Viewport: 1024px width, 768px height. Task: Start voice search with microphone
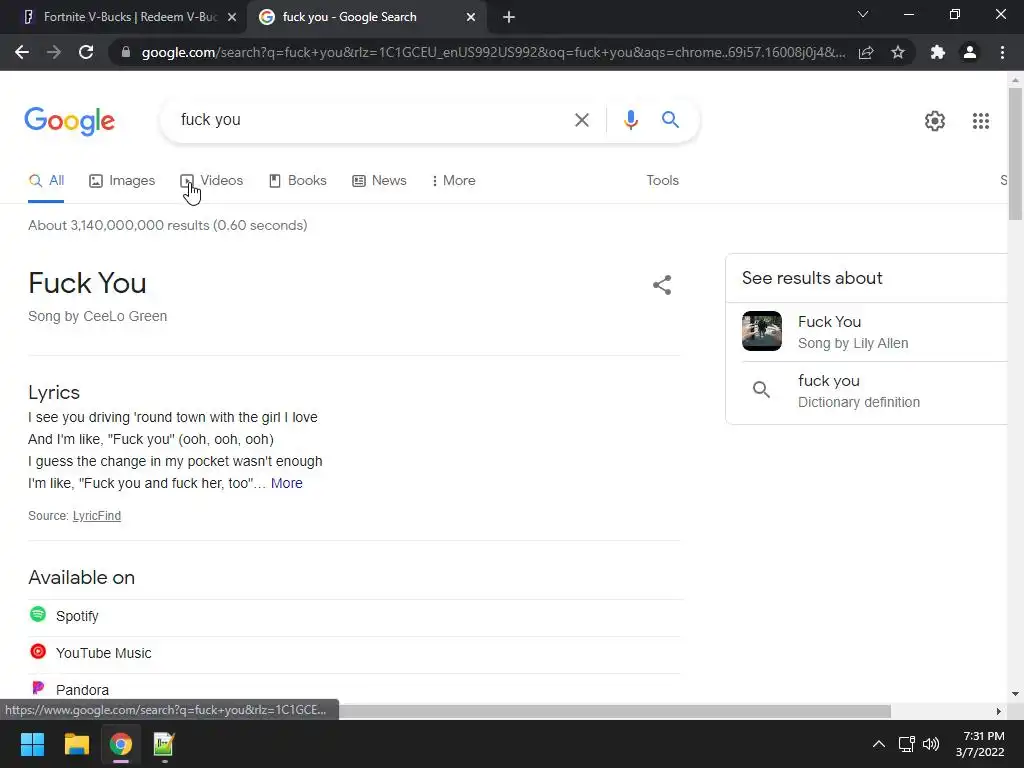pos(630,120)
